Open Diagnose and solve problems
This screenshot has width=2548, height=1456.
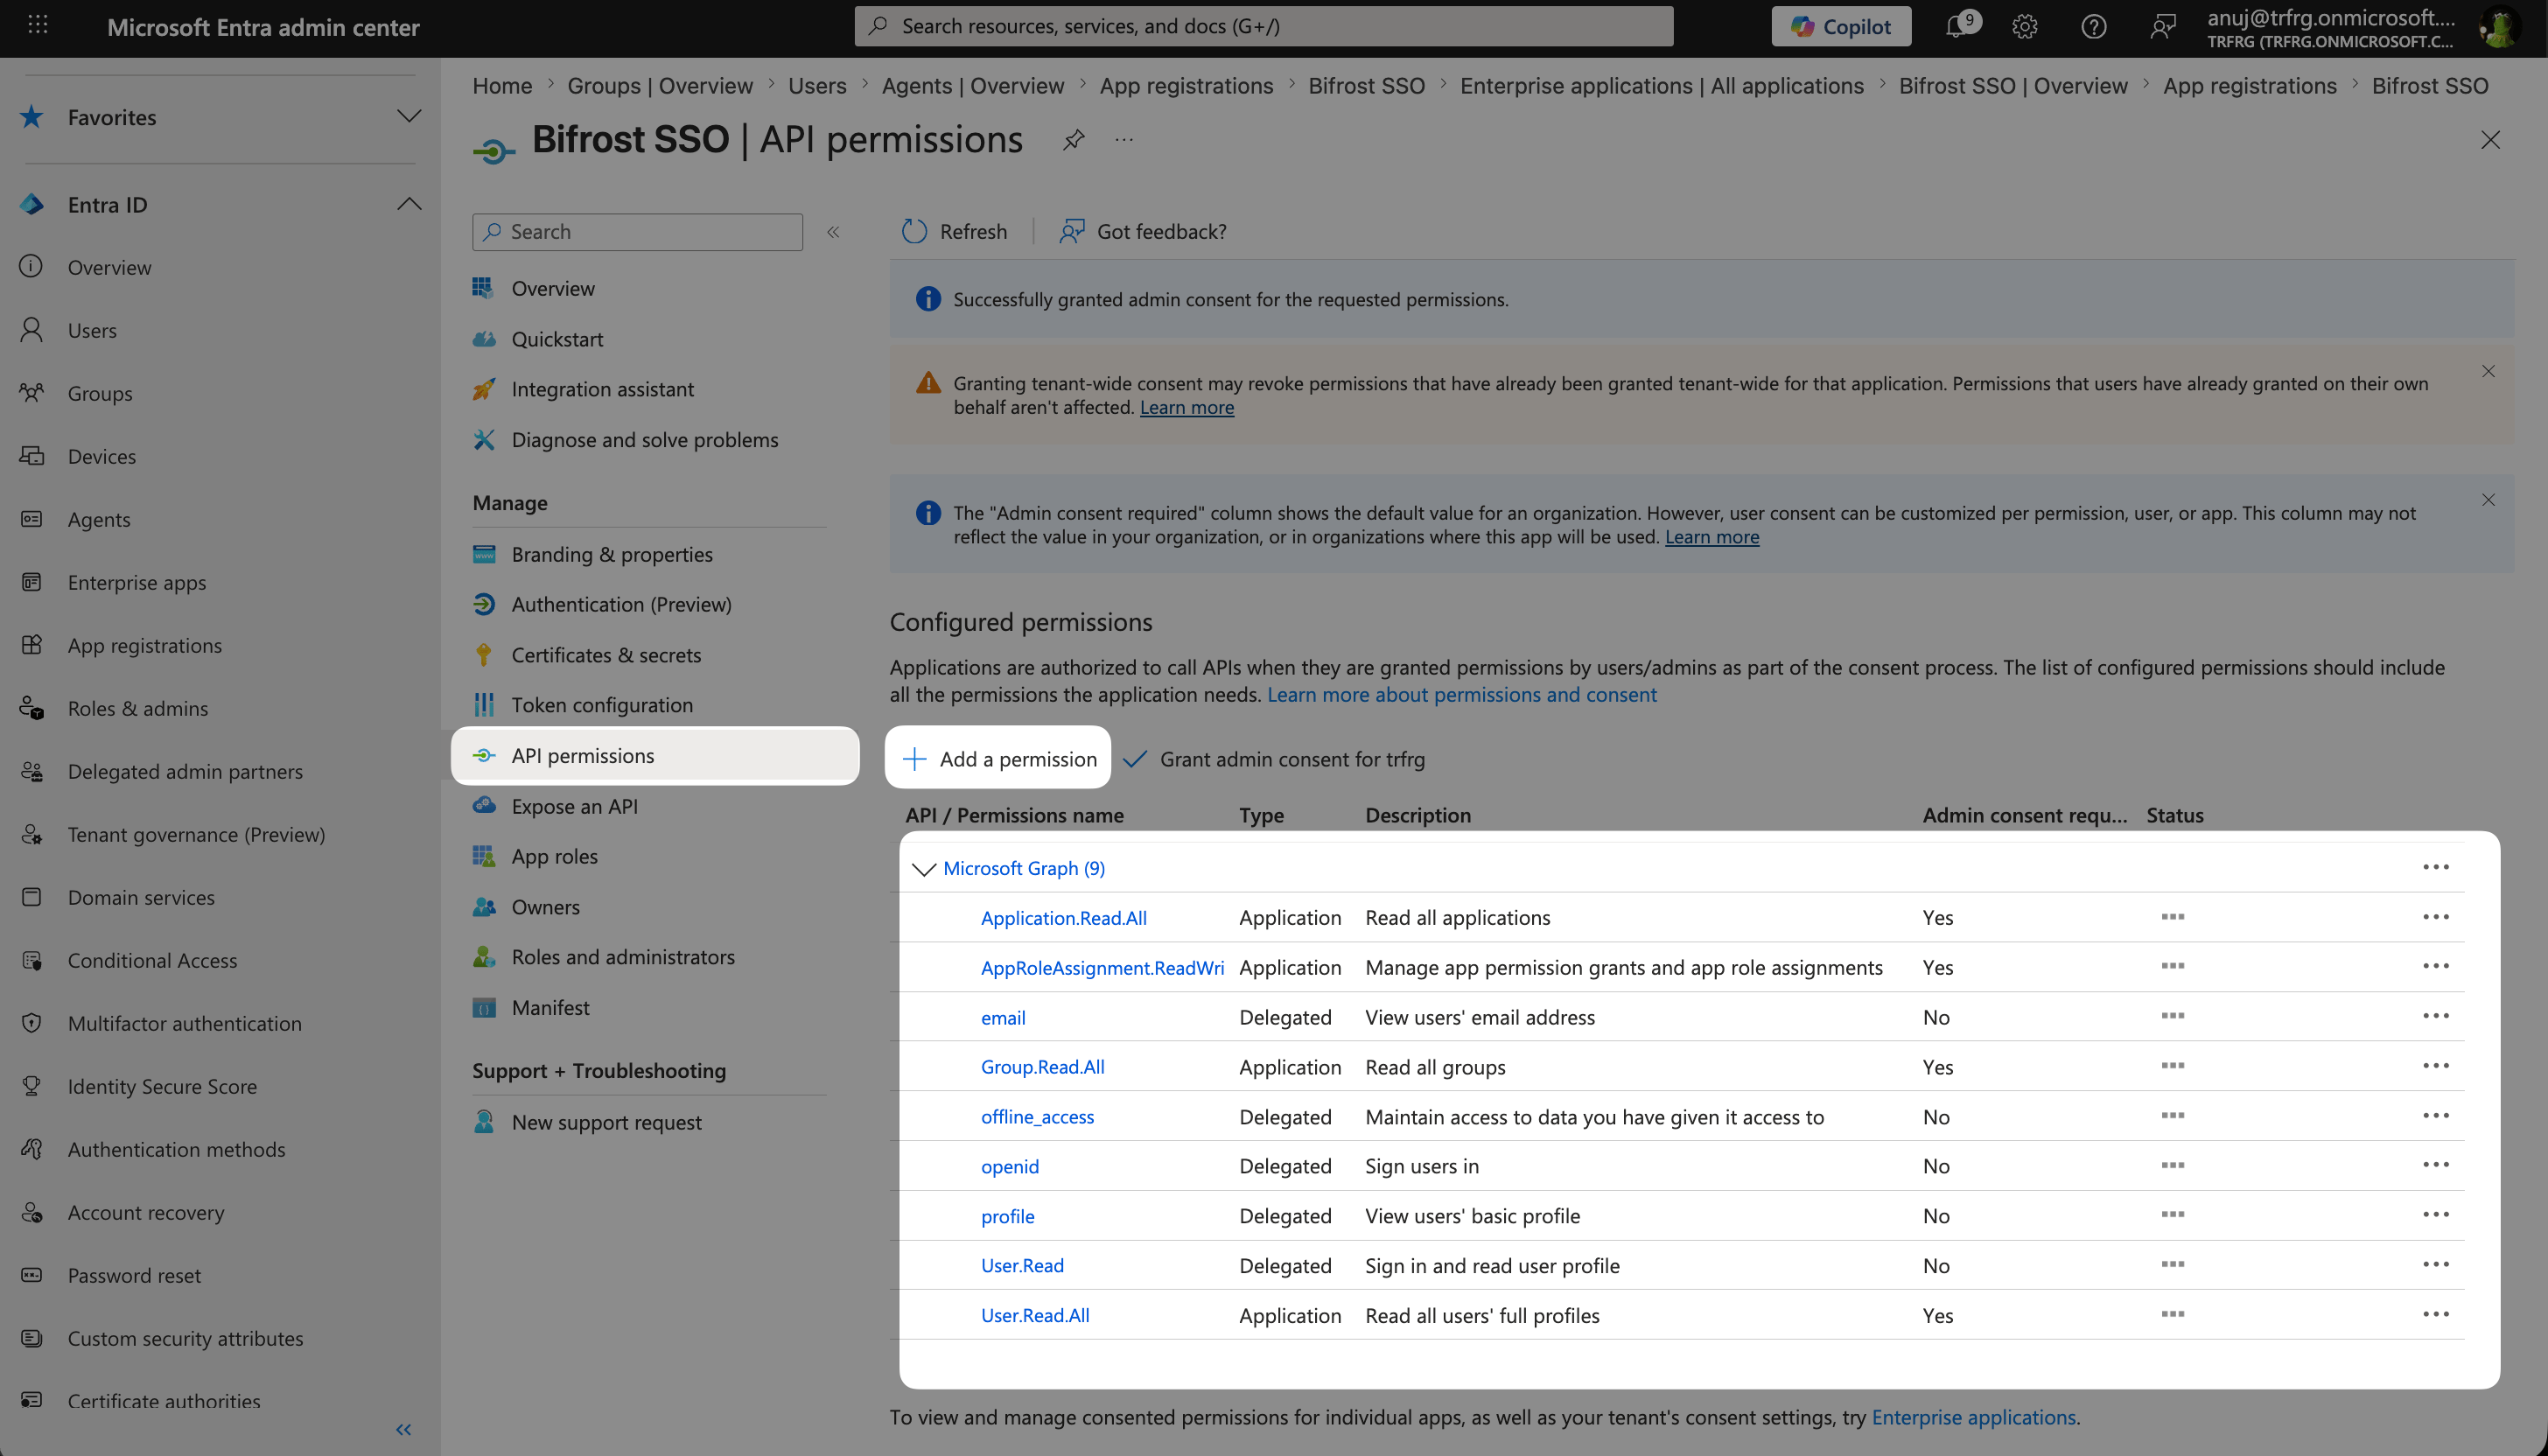645,440
